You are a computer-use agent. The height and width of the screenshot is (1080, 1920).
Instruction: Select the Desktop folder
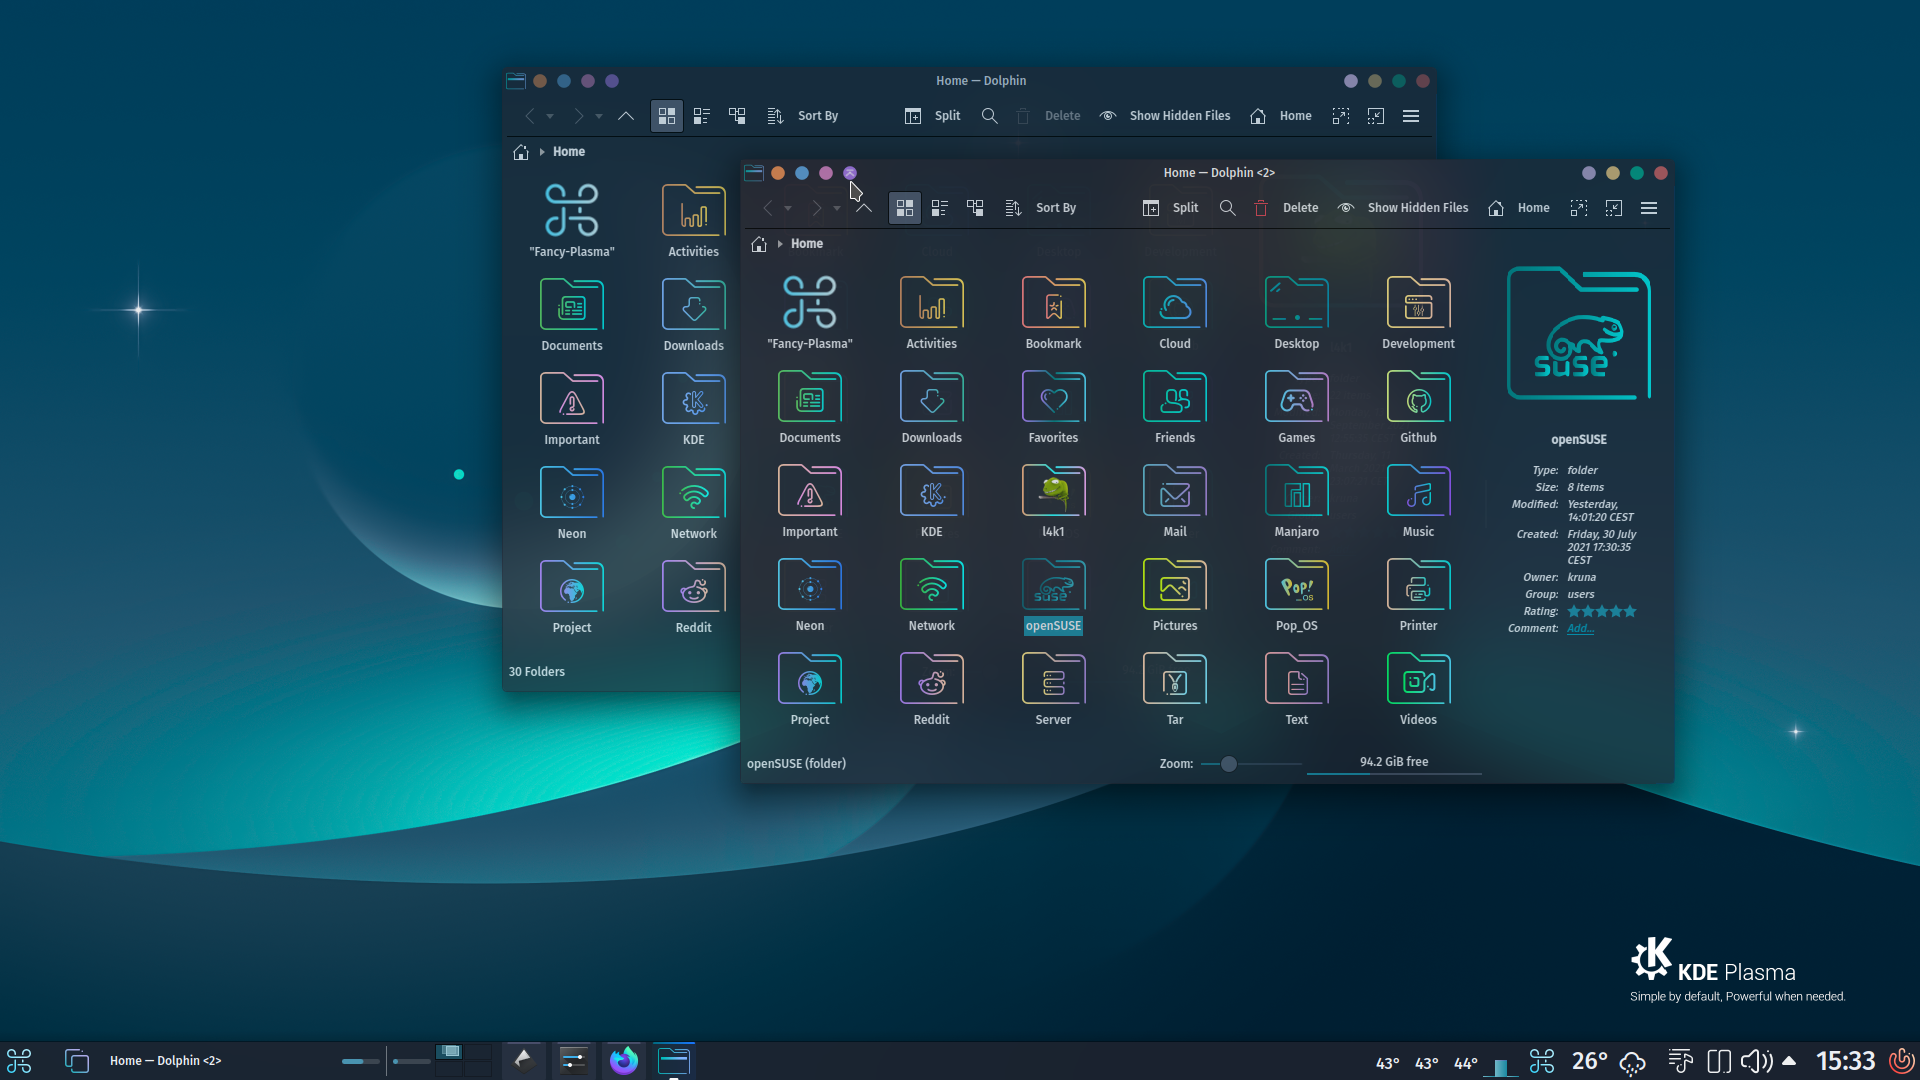1297,313
